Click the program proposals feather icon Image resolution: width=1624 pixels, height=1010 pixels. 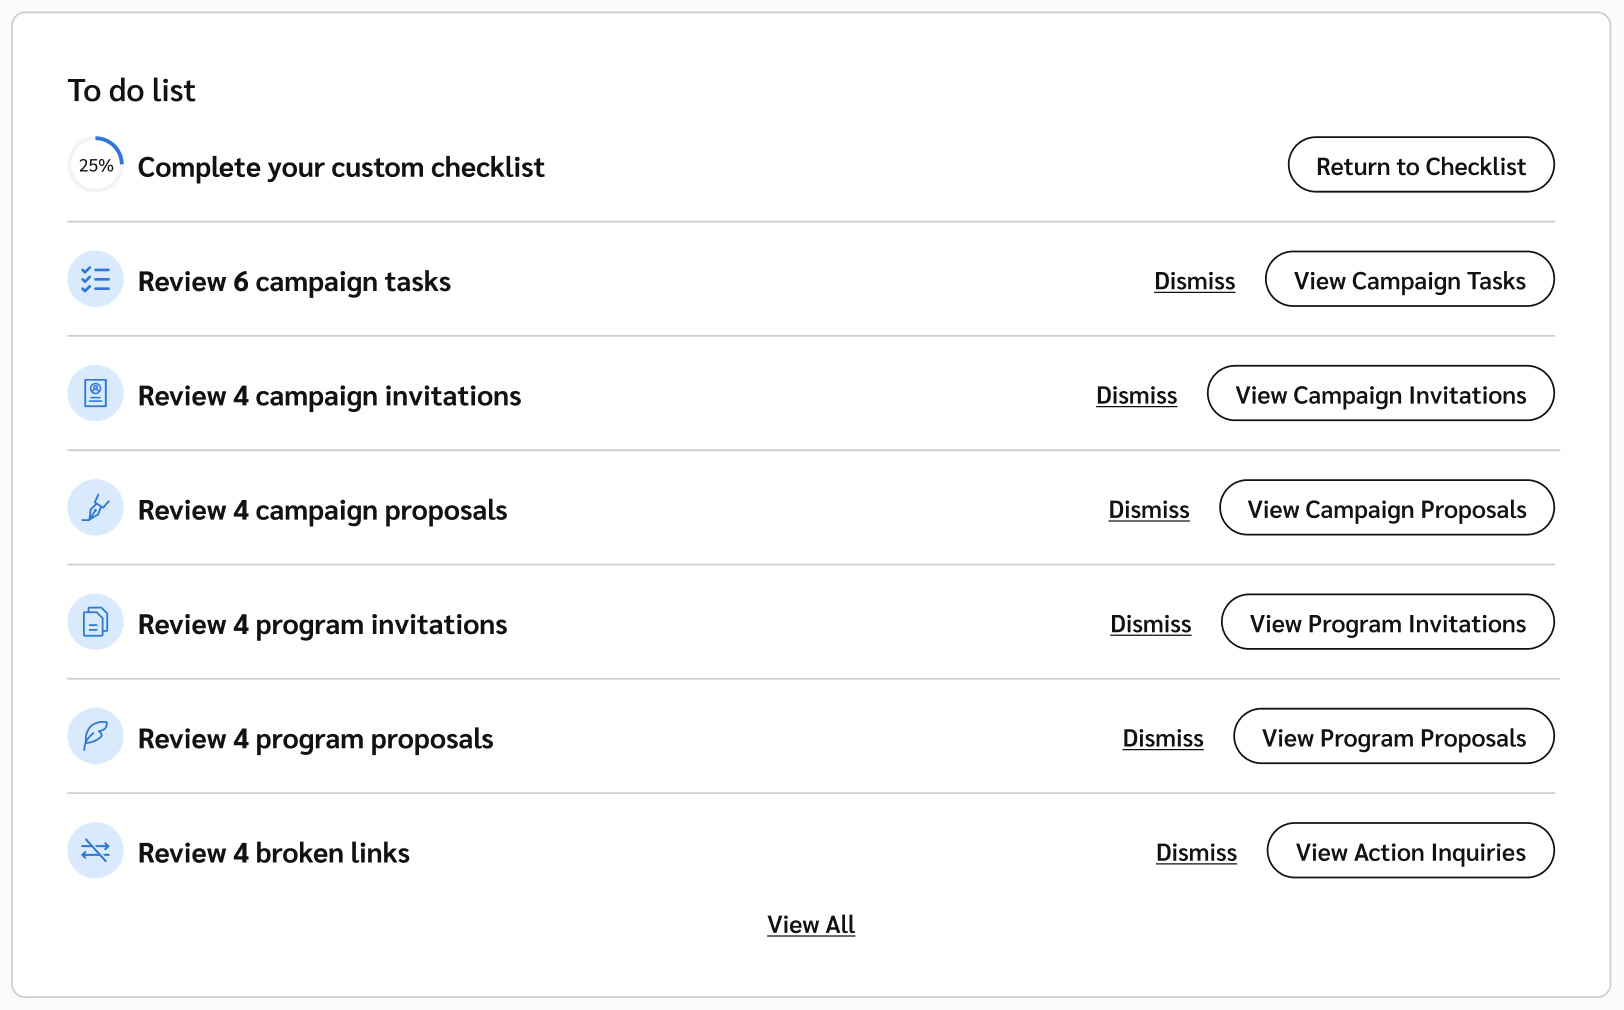(96, 736)
